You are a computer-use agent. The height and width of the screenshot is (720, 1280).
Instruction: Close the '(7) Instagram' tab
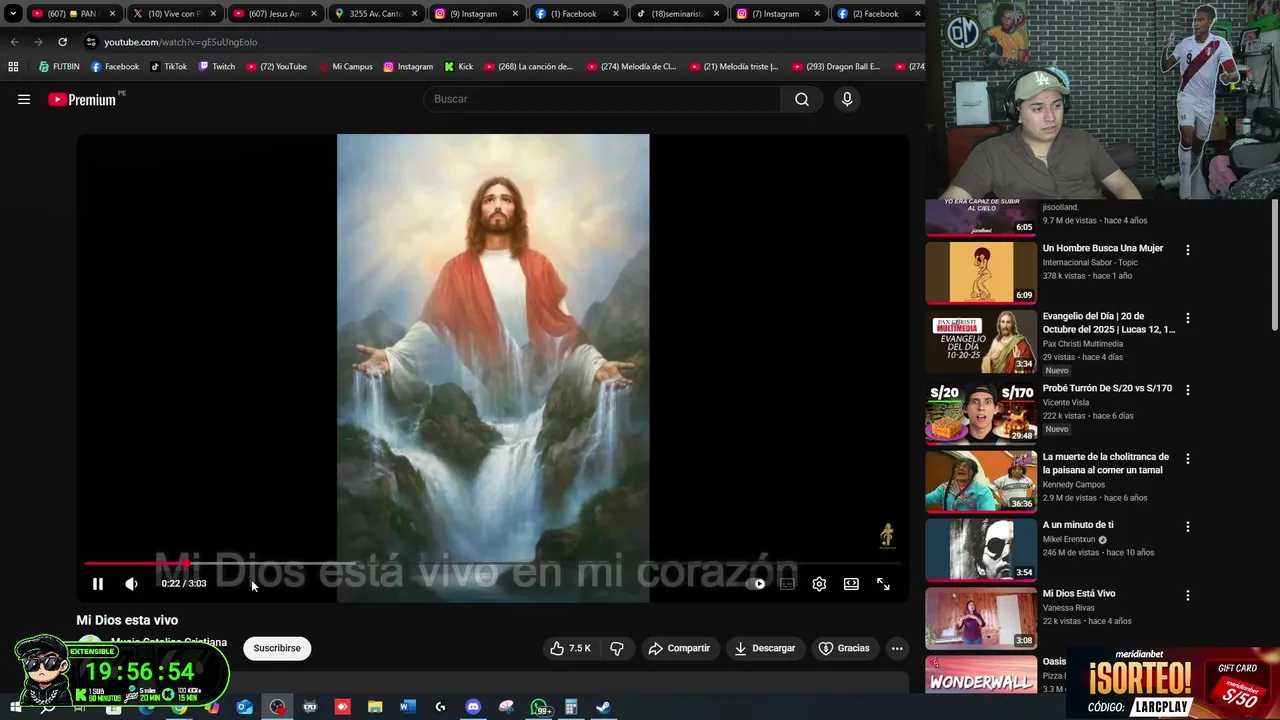(817, 14)
